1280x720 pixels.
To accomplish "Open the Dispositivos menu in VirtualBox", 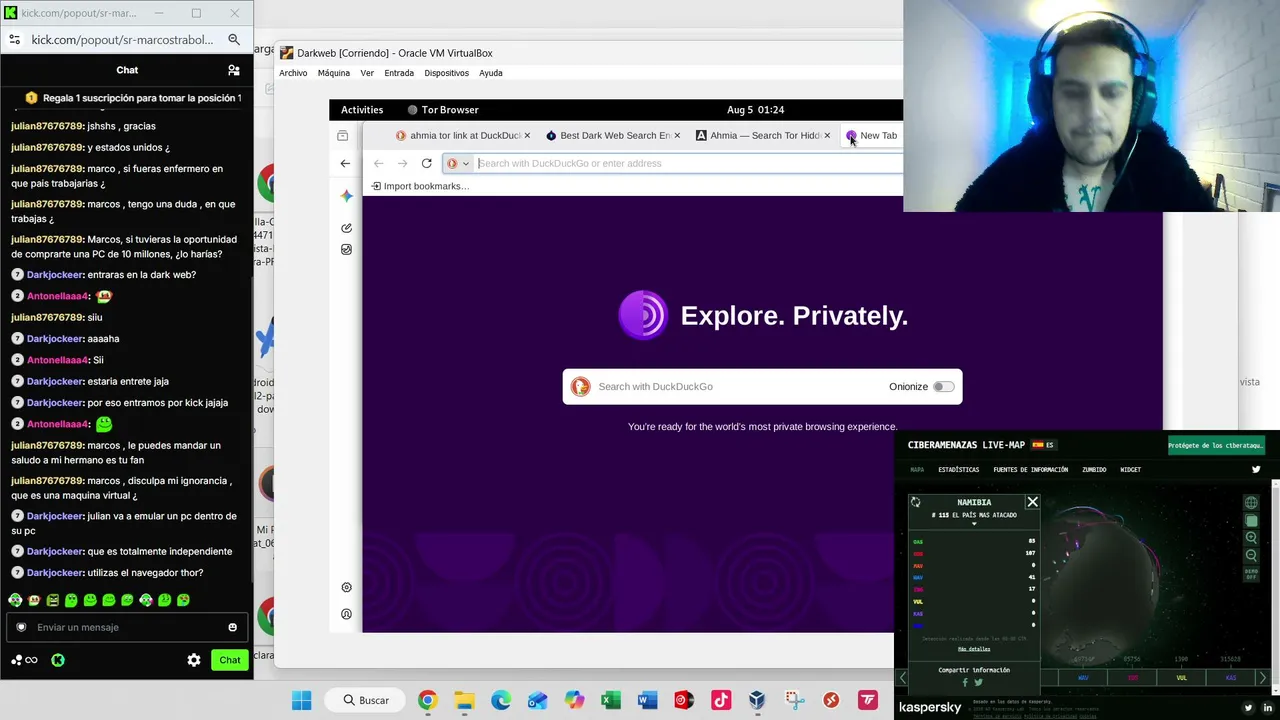I will tap(446, 73).
